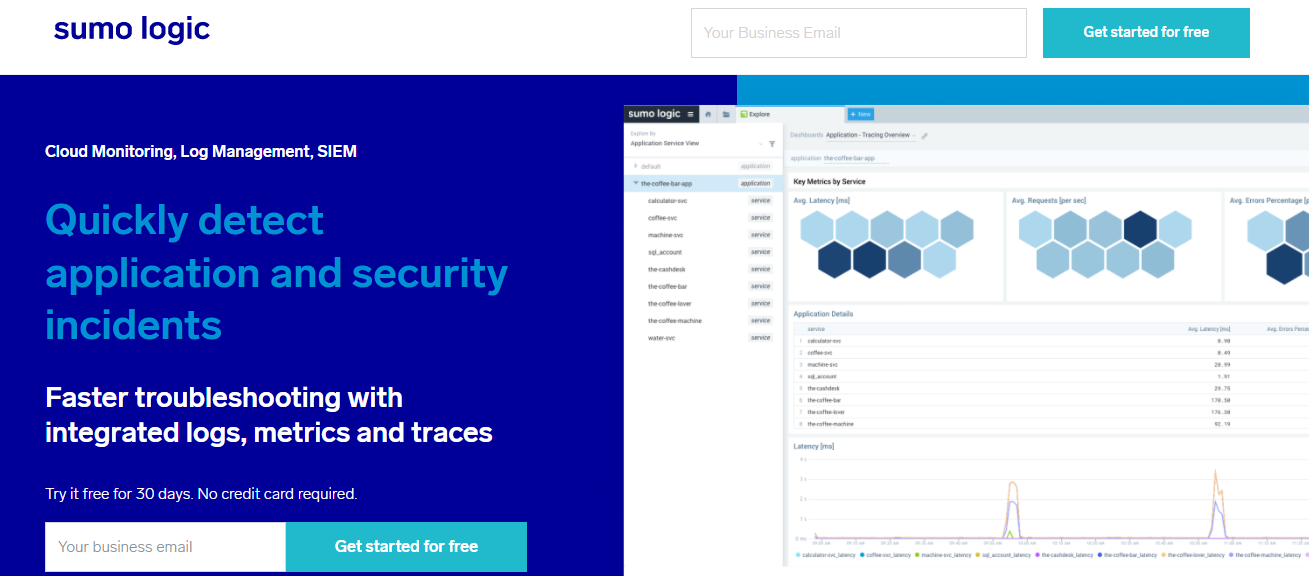This screenshot has width=1309, height=576.
Task: Select sql_account in the service tree
Action: (x=665, y=252)
